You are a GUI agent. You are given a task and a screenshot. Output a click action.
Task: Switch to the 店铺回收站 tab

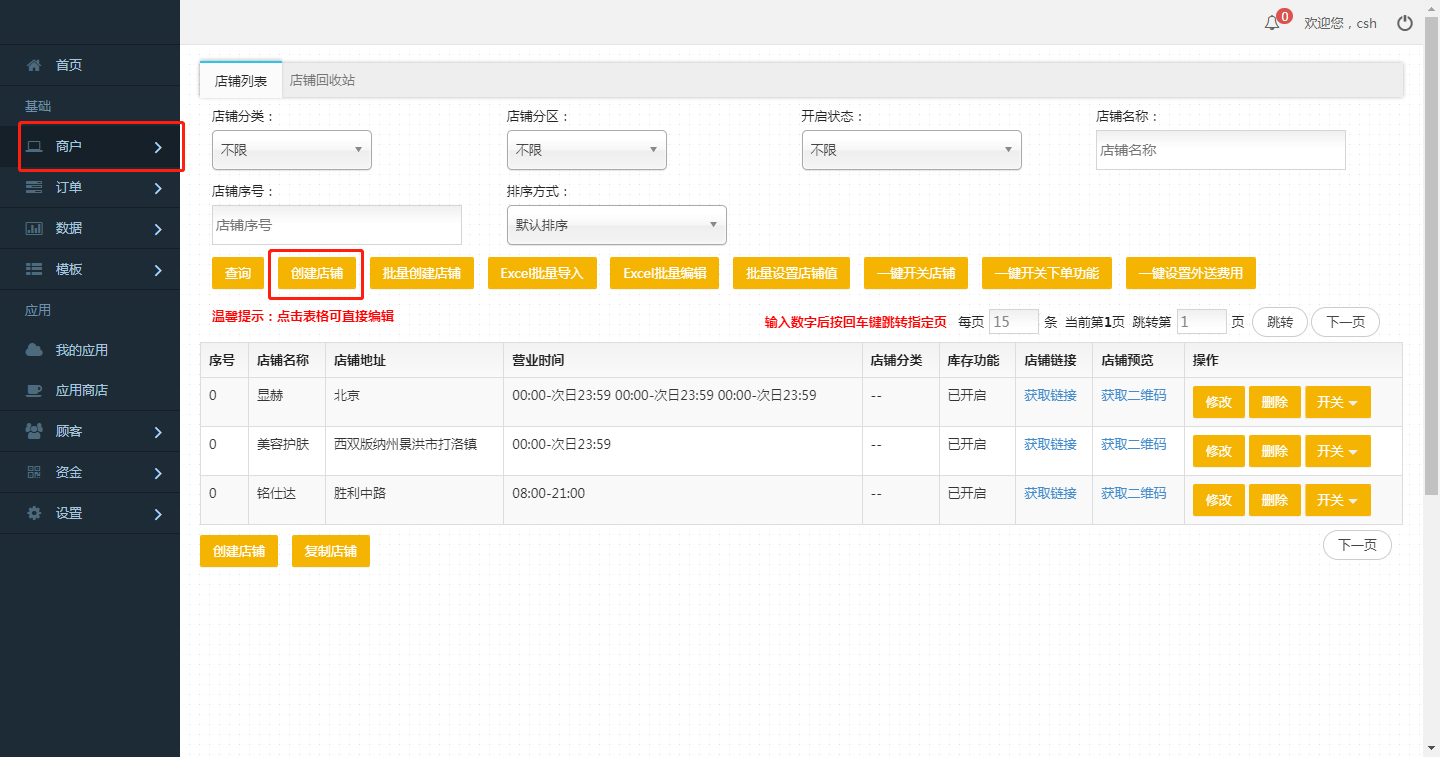coord(322,80)
